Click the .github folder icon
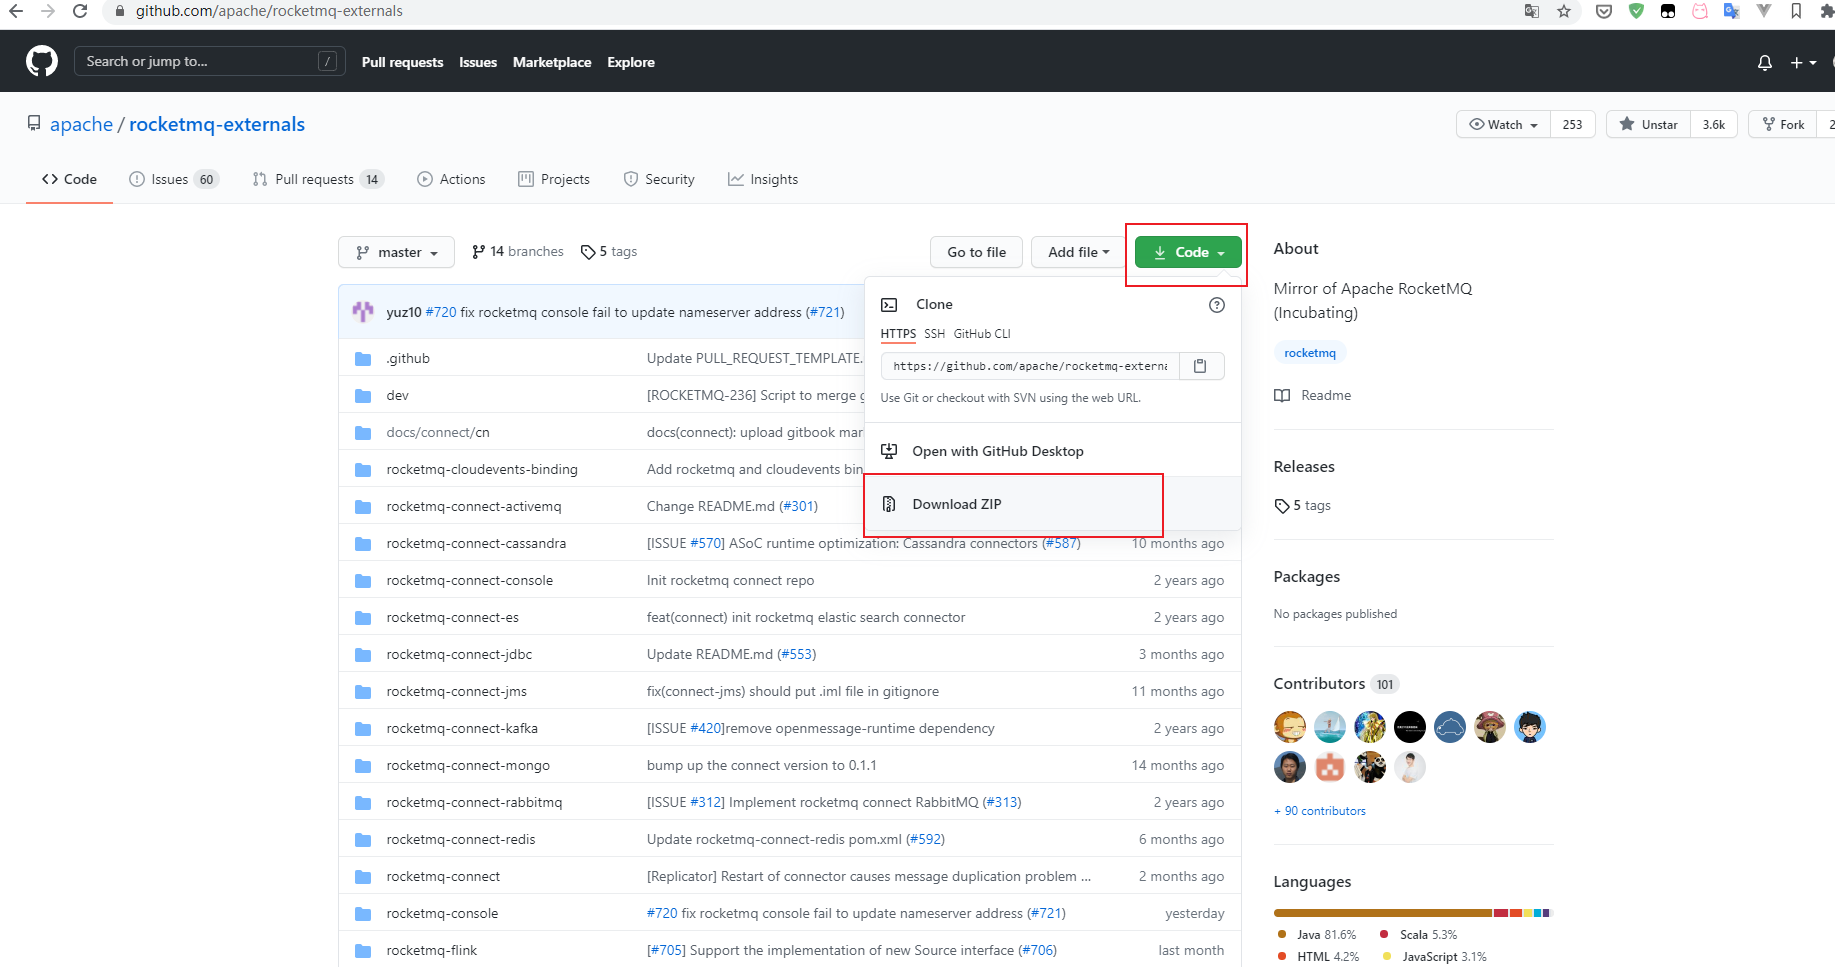The width and height of the screenshot is (1835, 967). click(363, 358)
